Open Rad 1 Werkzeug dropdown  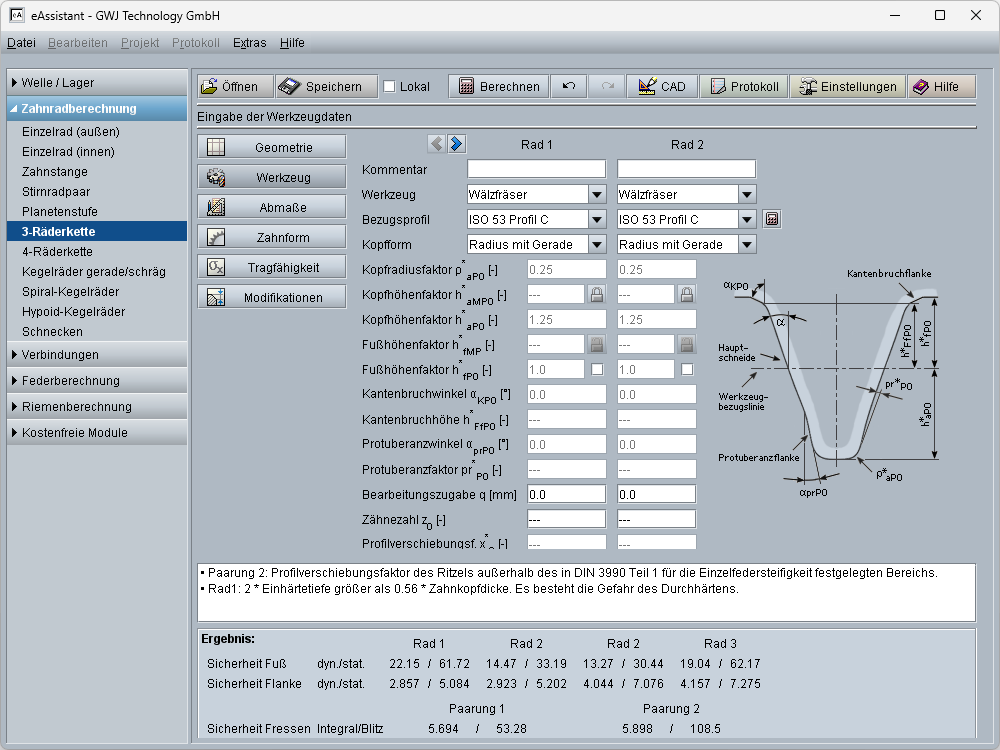(597, 194)
